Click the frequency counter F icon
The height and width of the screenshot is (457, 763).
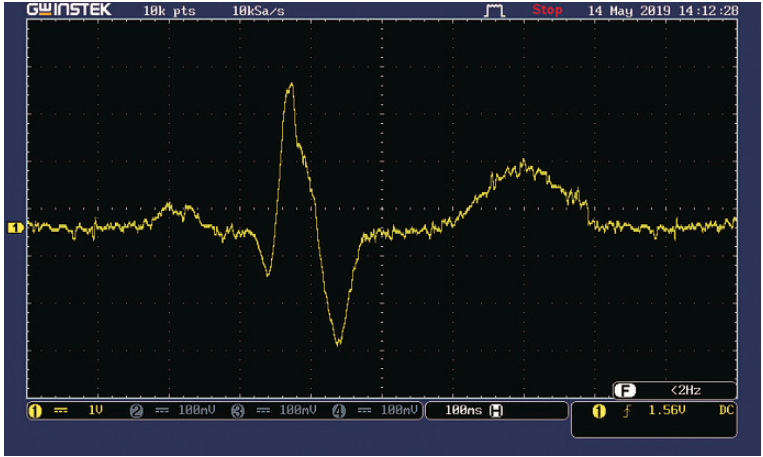[x=625, y=390]
